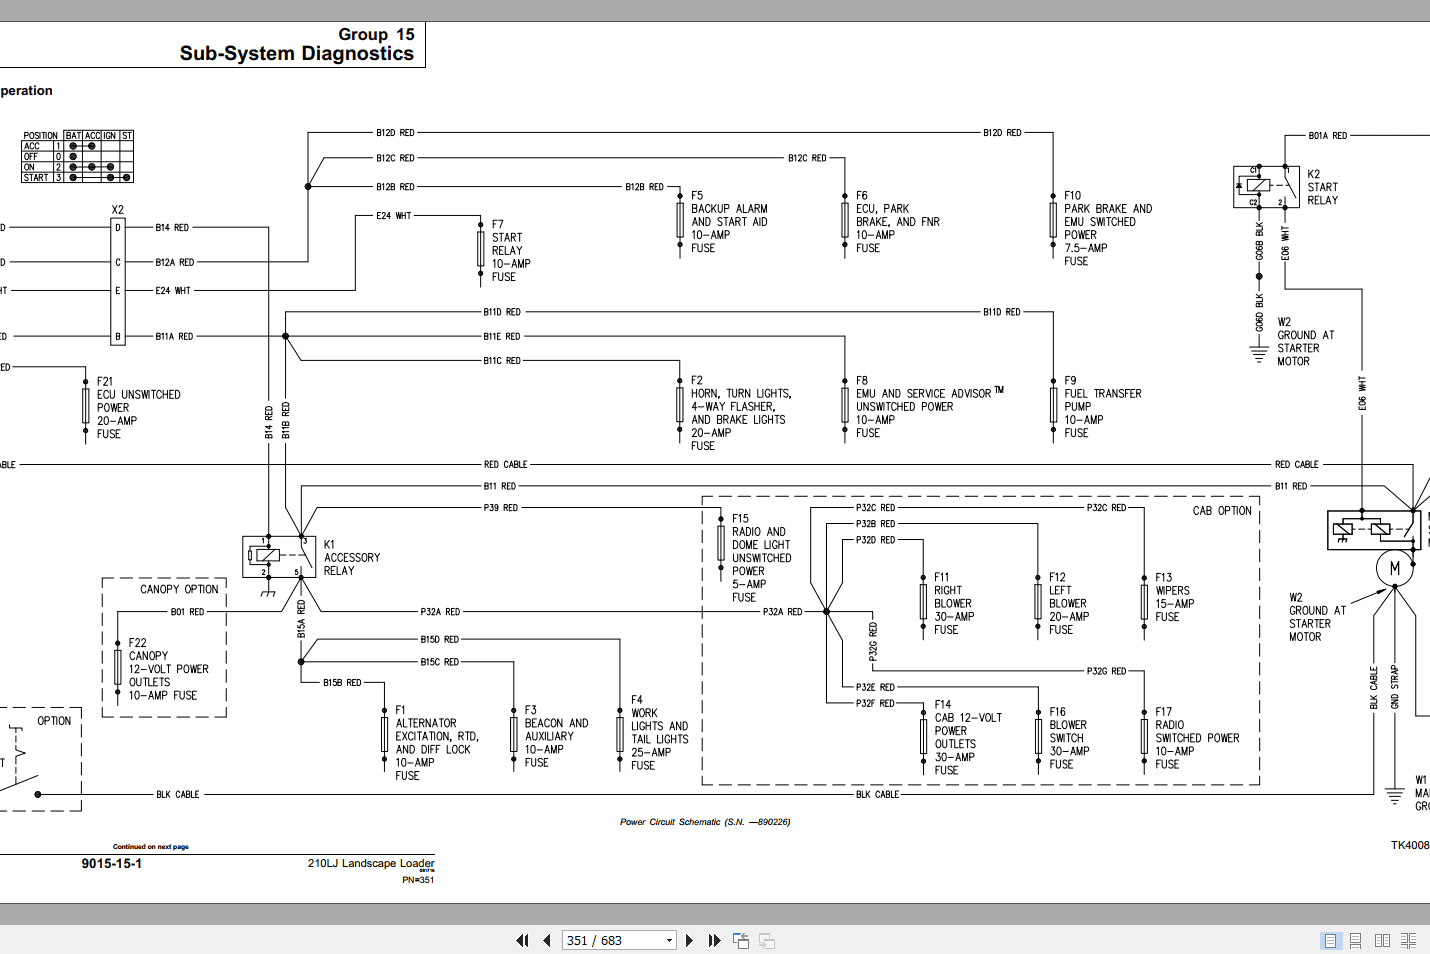Viewport: 1430px width, 954px height.
Task: Click the 'CANOPY OPTION' label
Action: coord(179,590)
